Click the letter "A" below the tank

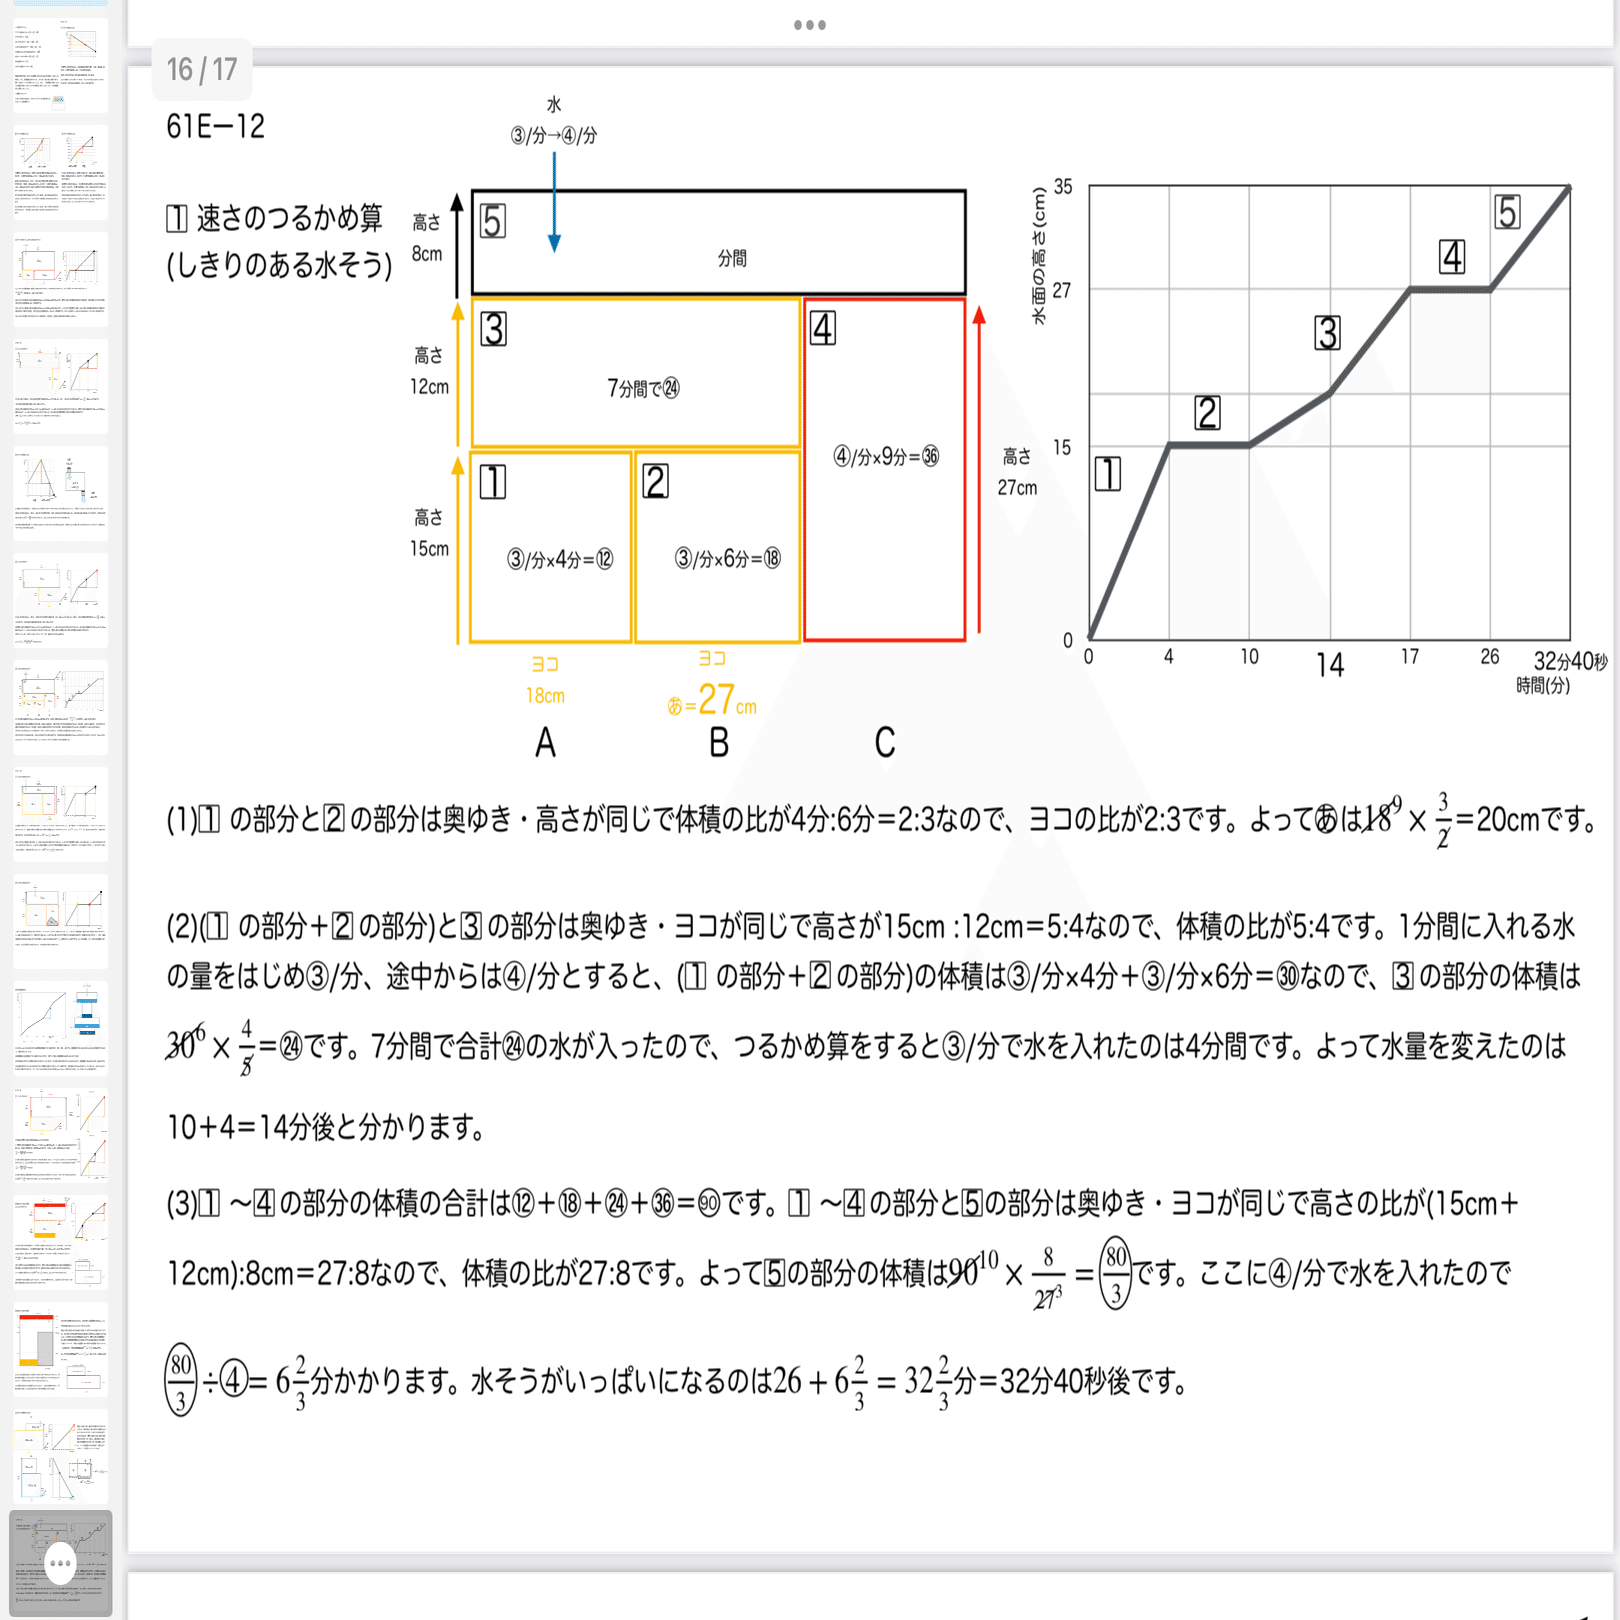(545, 743)
